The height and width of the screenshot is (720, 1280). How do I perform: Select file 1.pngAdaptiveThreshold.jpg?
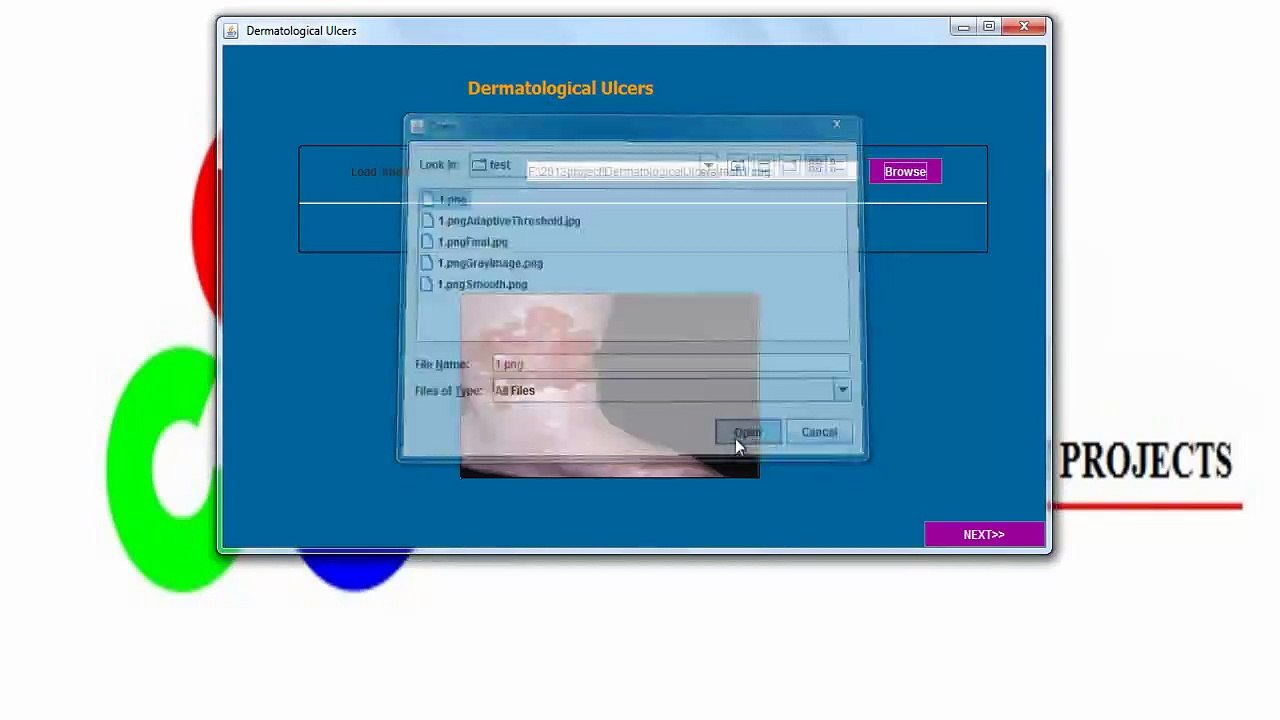click(x=501, y=221)
